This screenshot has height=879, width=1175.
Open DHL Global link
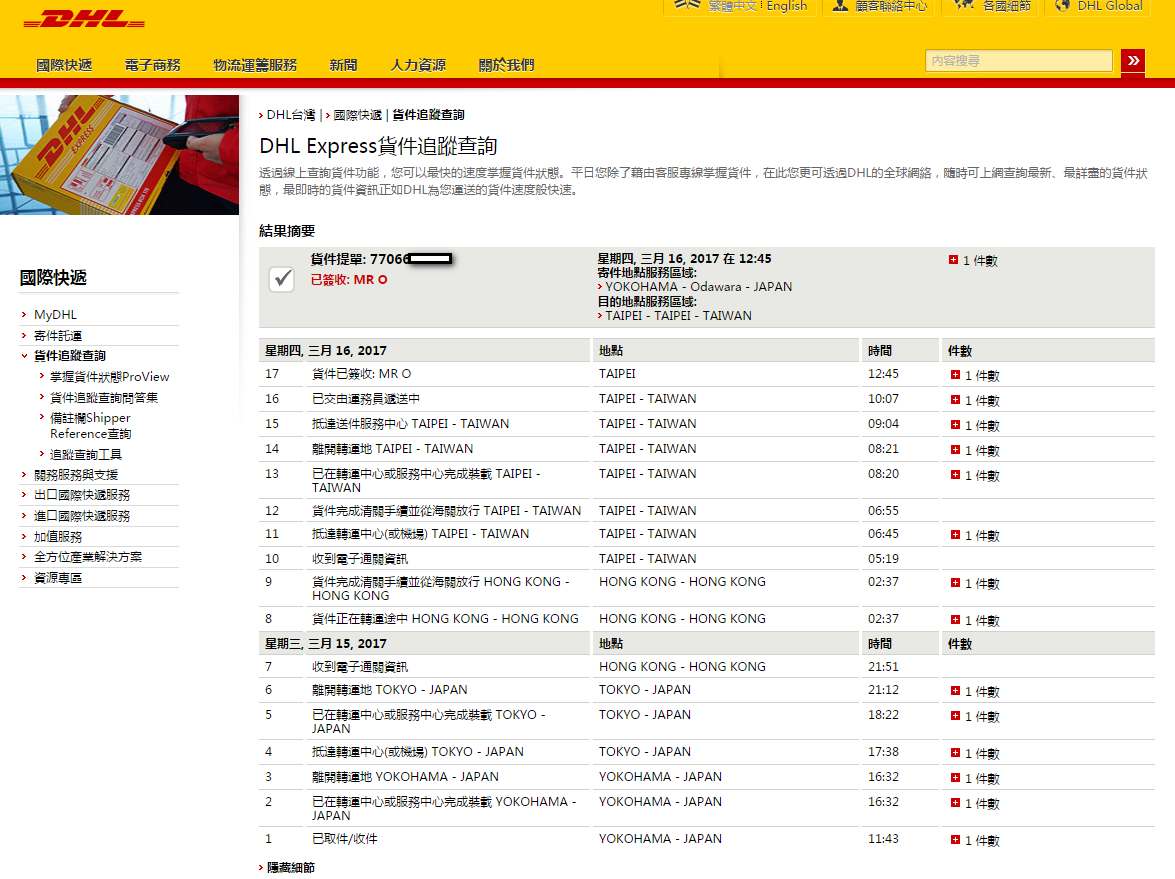1110,6
